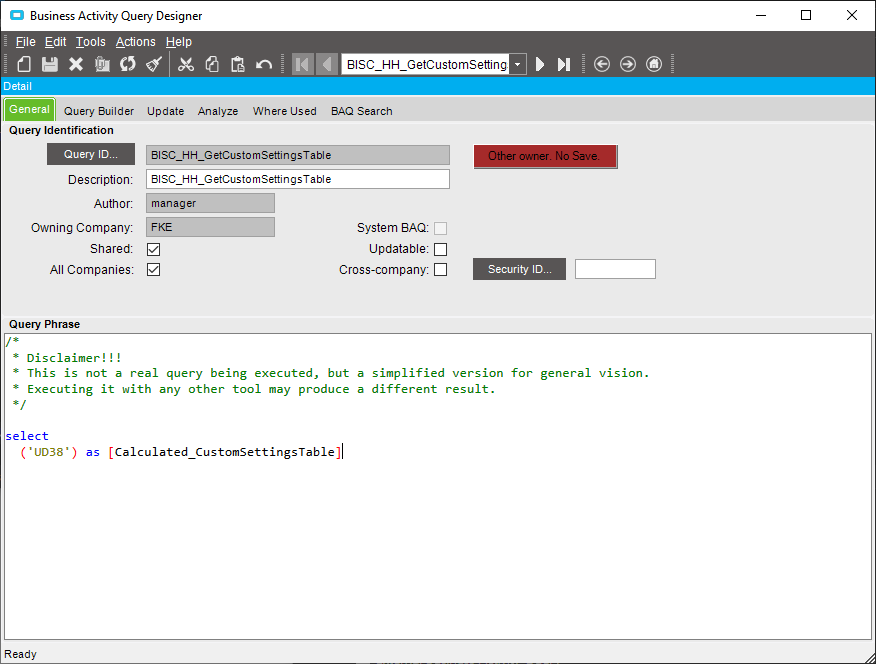Click '[Calculated_CustomSettingsTable]' in the query text
The height and width of the screenshot is (664, 876).
coord(225,452)
